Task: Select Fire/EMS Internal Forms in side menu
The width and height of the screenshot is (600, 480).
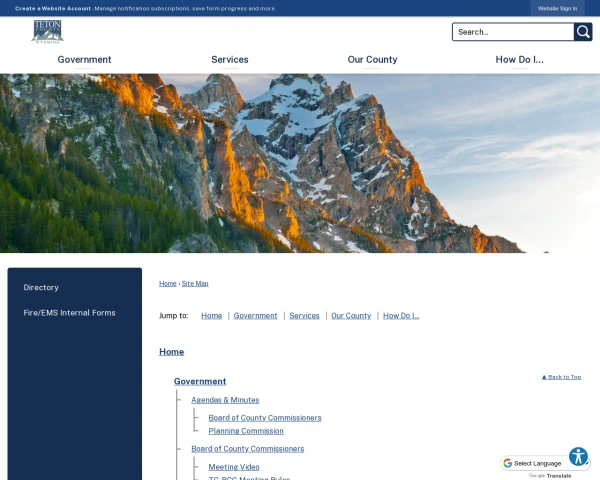Action: tap(69, 313)
